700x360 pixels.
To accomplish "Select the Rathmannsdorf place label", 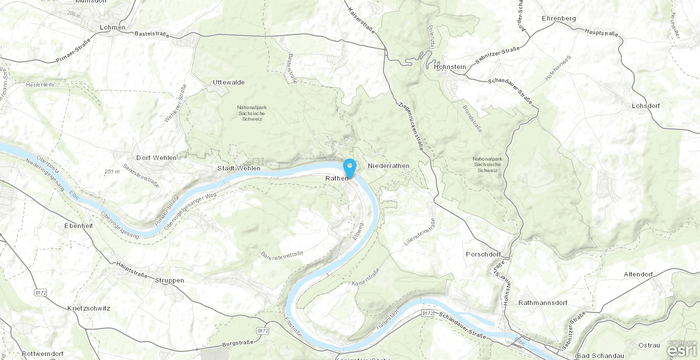I will [x=543, y=303].
